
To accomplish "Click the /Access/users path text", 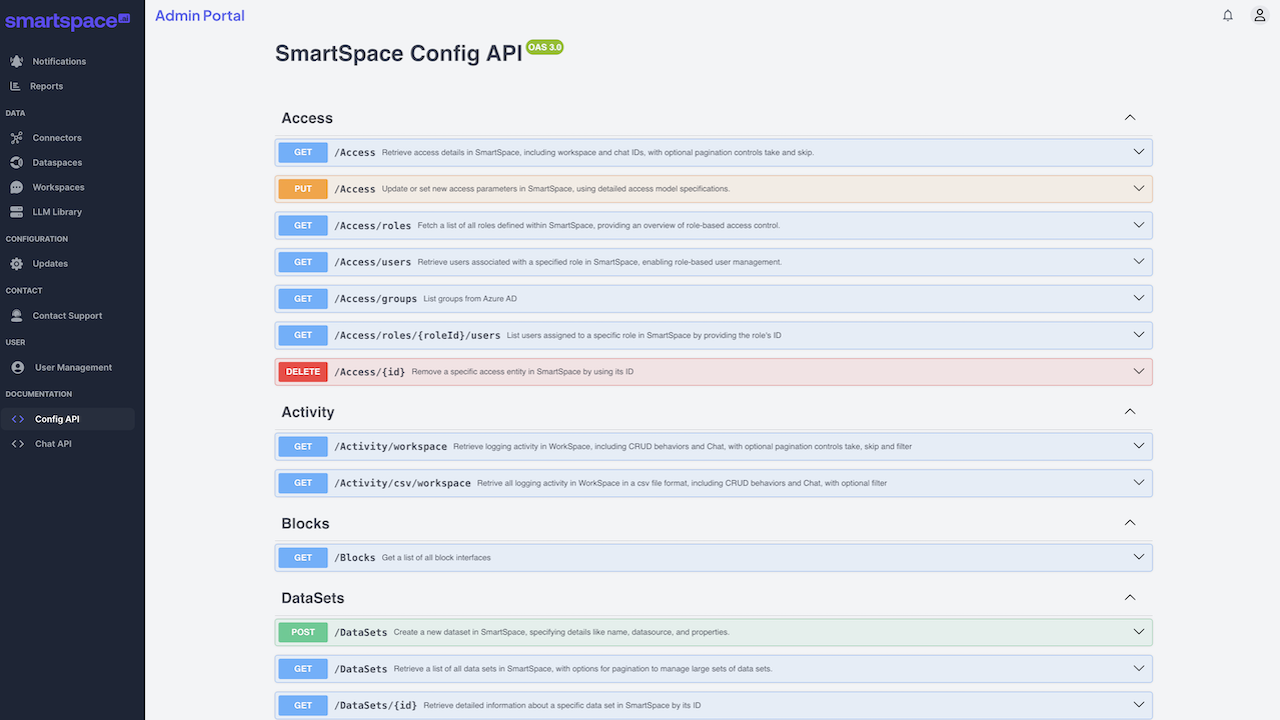I will point(373,262).
